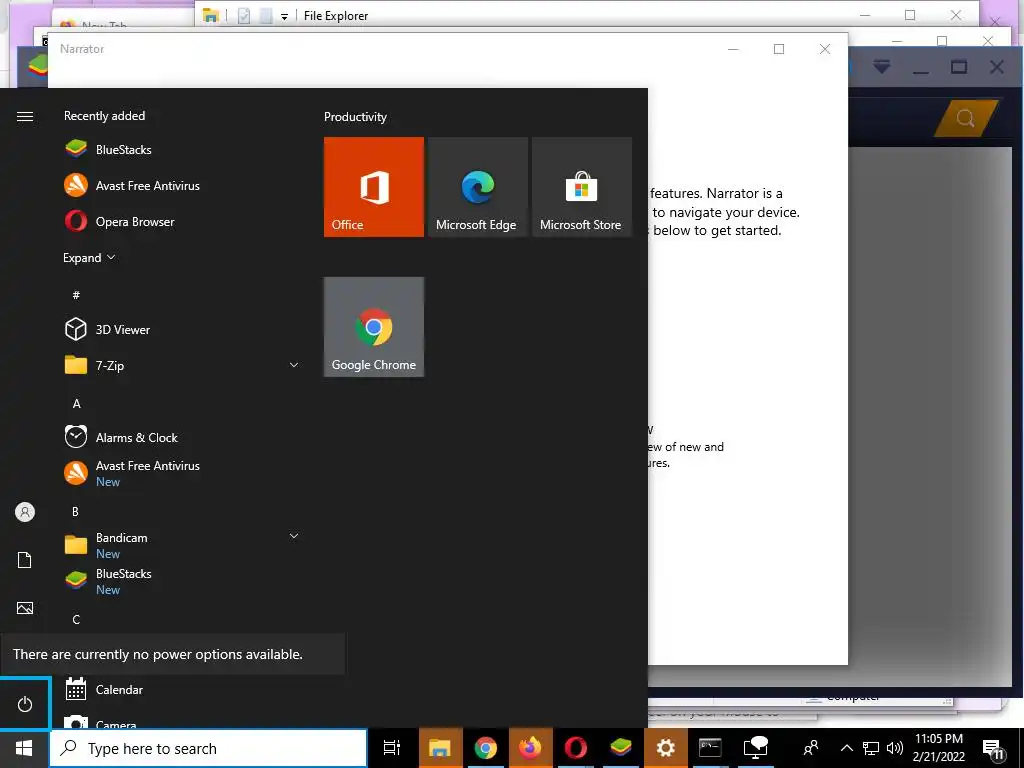Click File Explorer title bar folder icon
The width and height of the screenshot is (1024, 768).
click(x=210, y=16)
